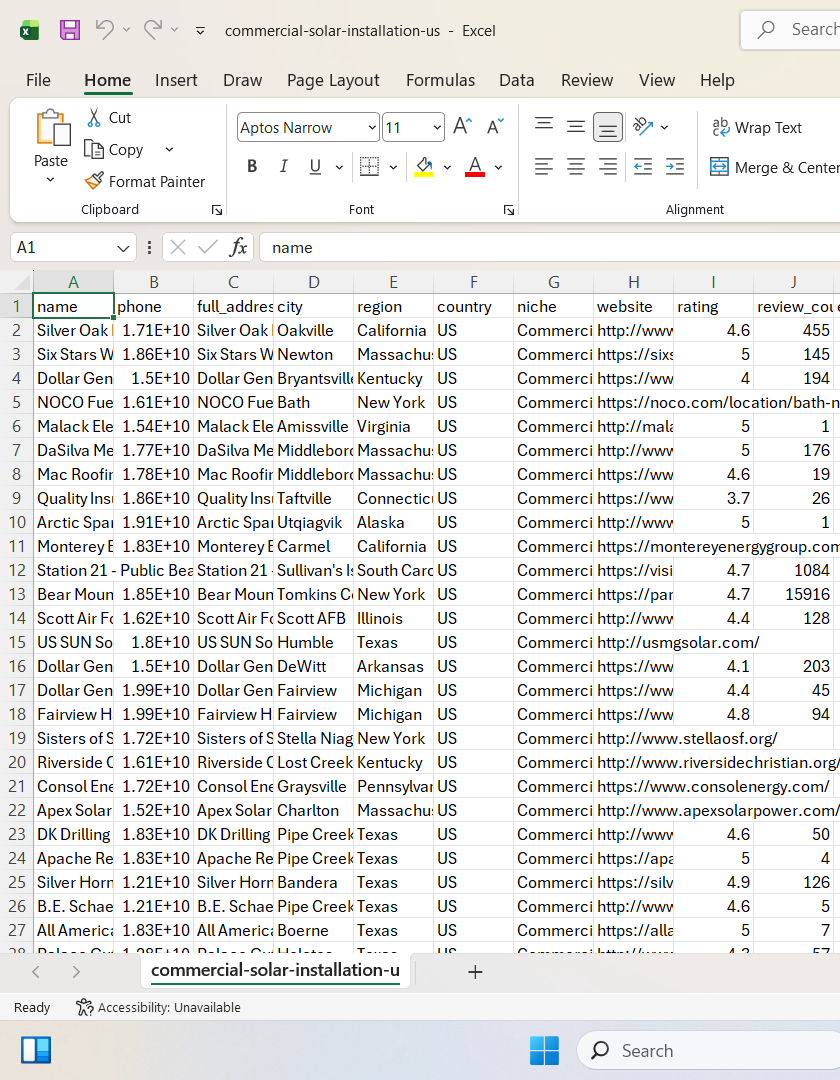
Task: Click the Windows Start button
Action: (x=544, y=1050)
